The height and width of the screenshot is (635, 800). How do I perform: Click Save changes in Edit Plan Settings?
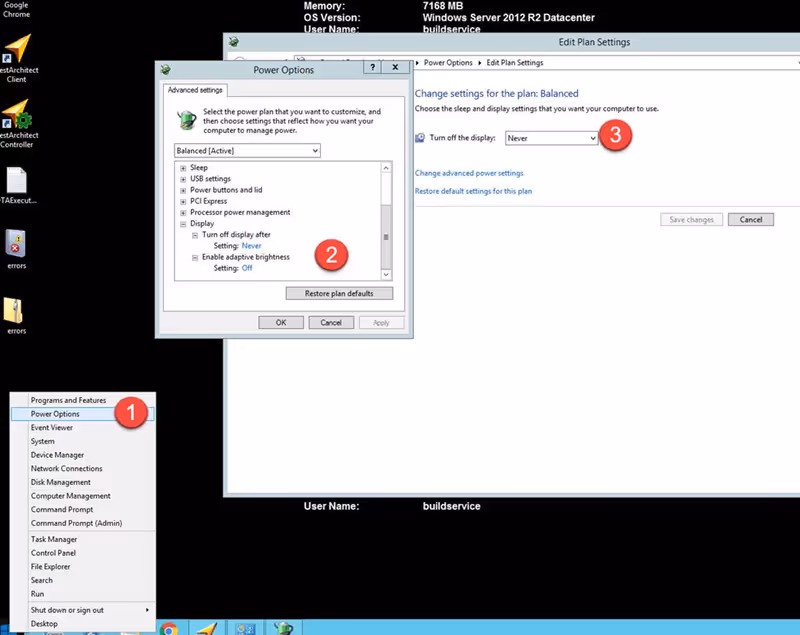(691, 220)
